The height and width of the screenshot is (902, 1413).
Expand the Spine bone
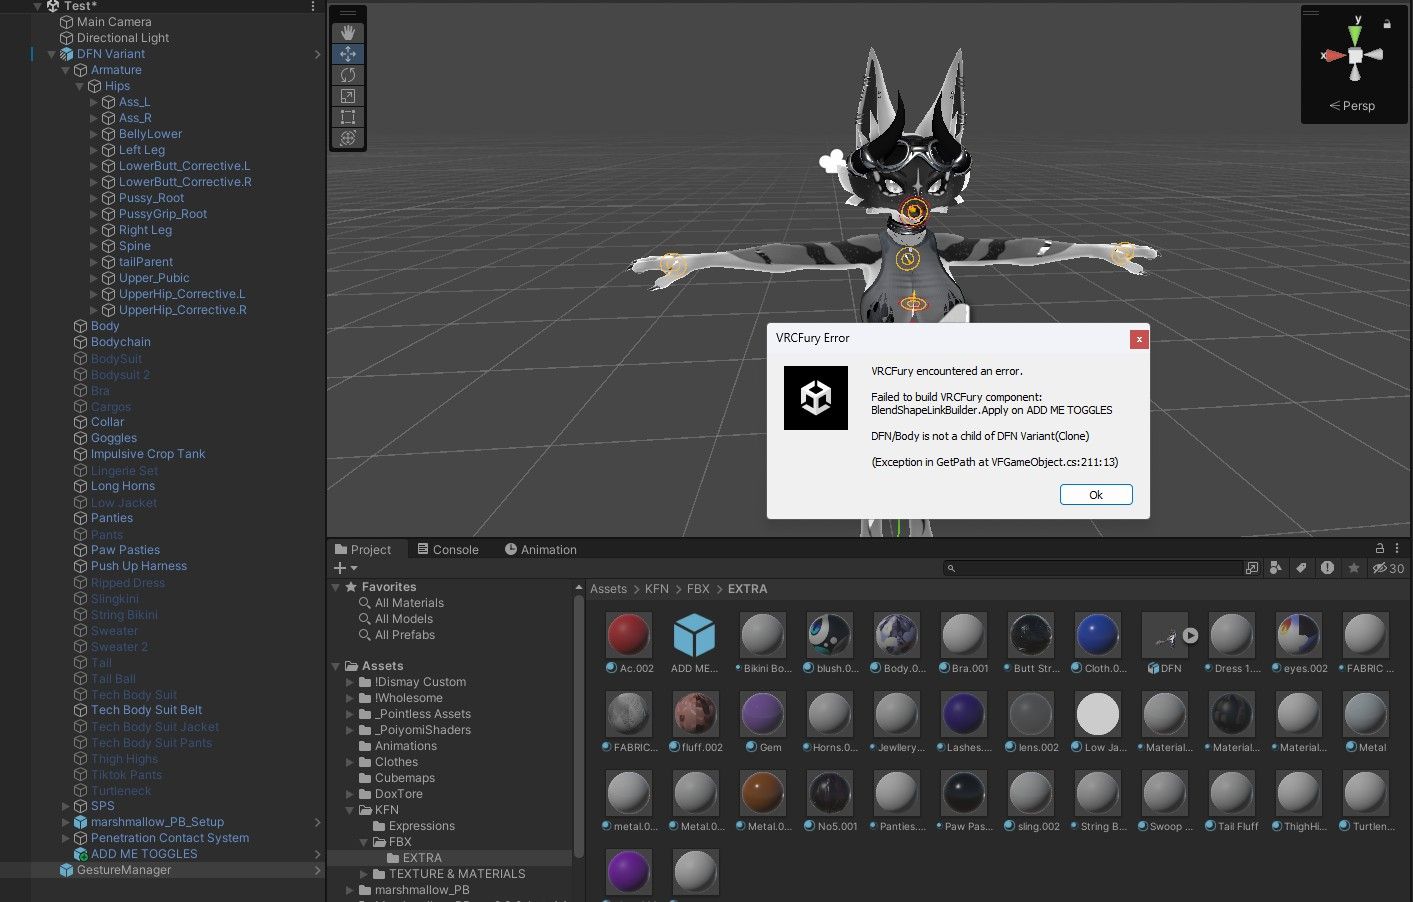(94, 246)
